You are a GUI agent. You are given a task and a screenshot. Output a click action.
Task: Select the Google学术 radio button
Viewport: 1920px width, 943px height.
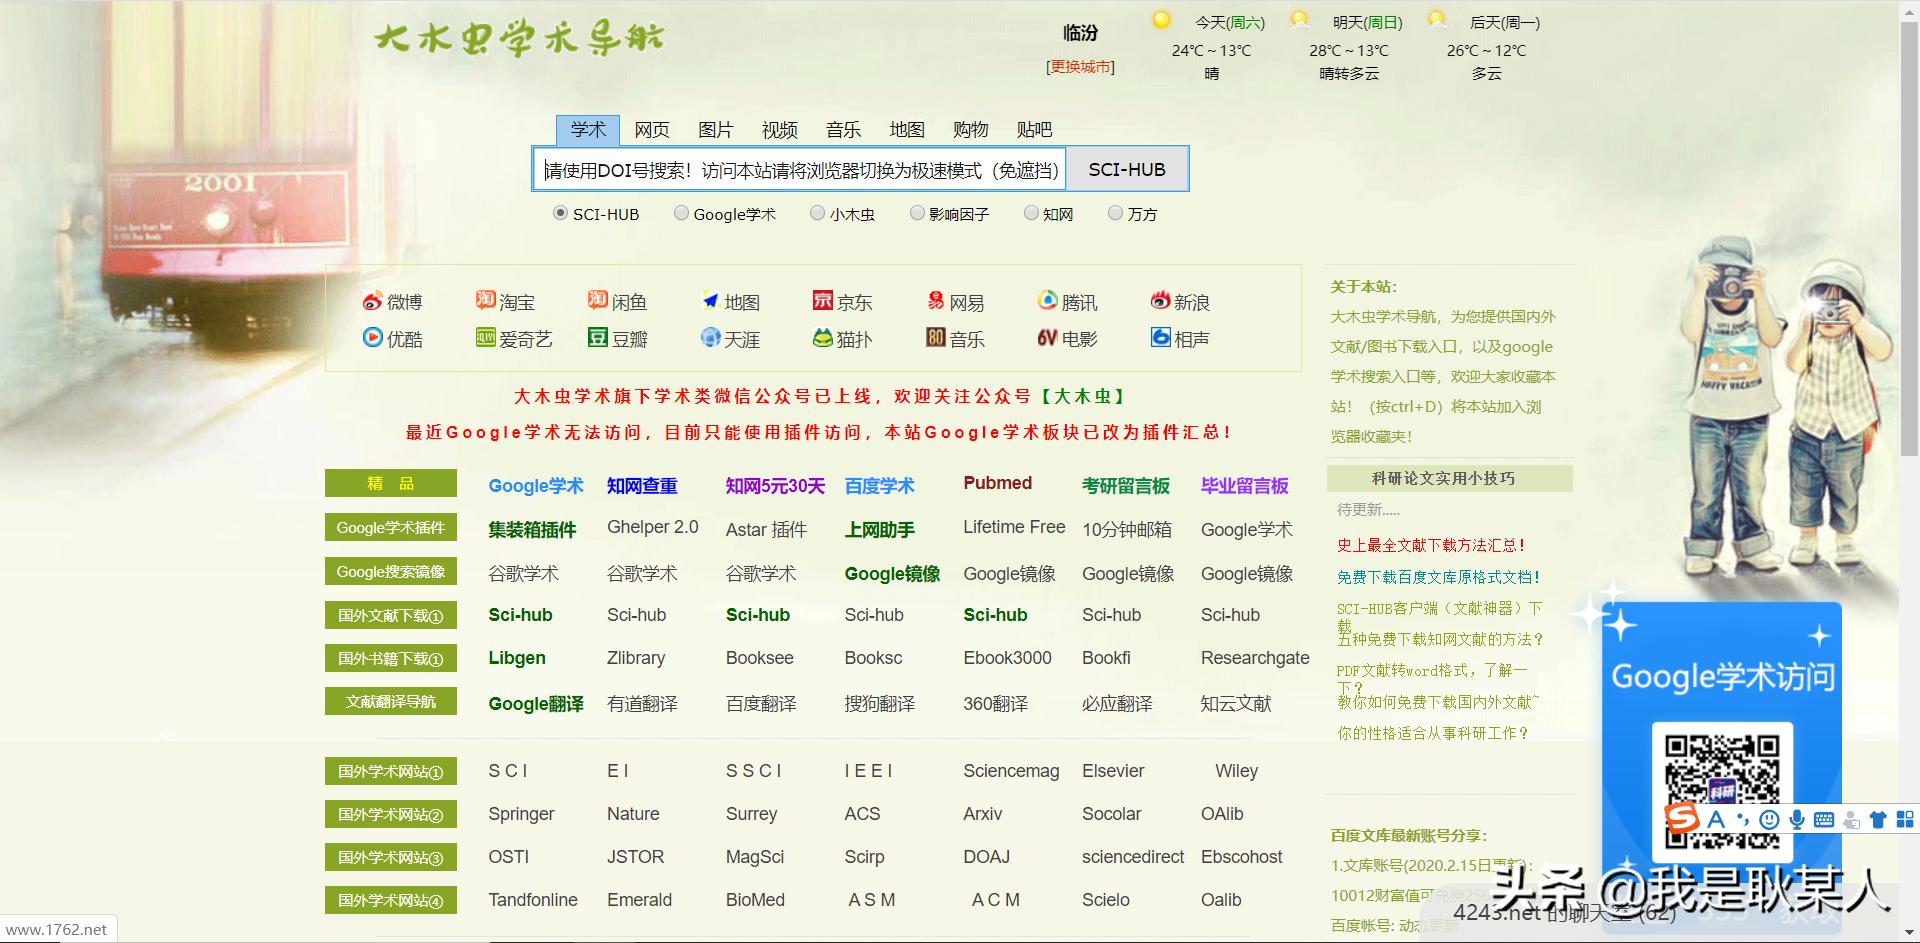682,212
